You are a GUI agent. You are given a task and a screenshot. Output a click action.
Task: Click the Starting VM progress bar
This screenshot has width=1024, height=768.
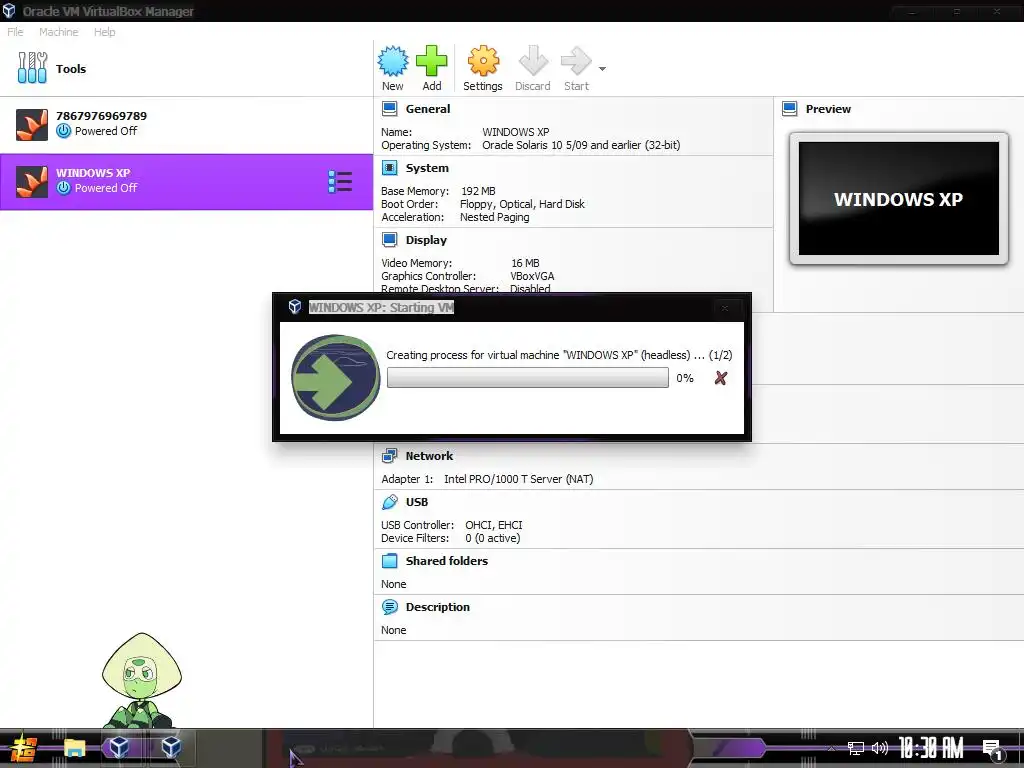point(528,377)
